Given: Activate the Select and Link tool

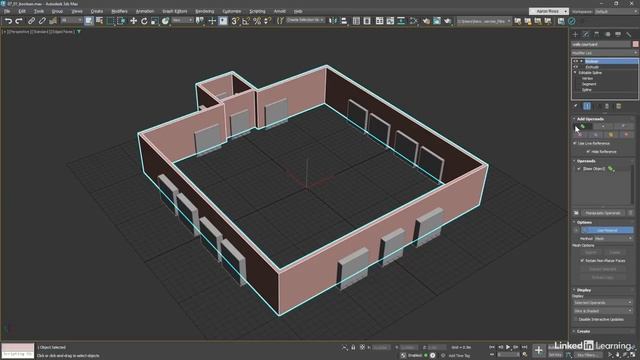Looking at the screenshot, I should coord(31,21).
